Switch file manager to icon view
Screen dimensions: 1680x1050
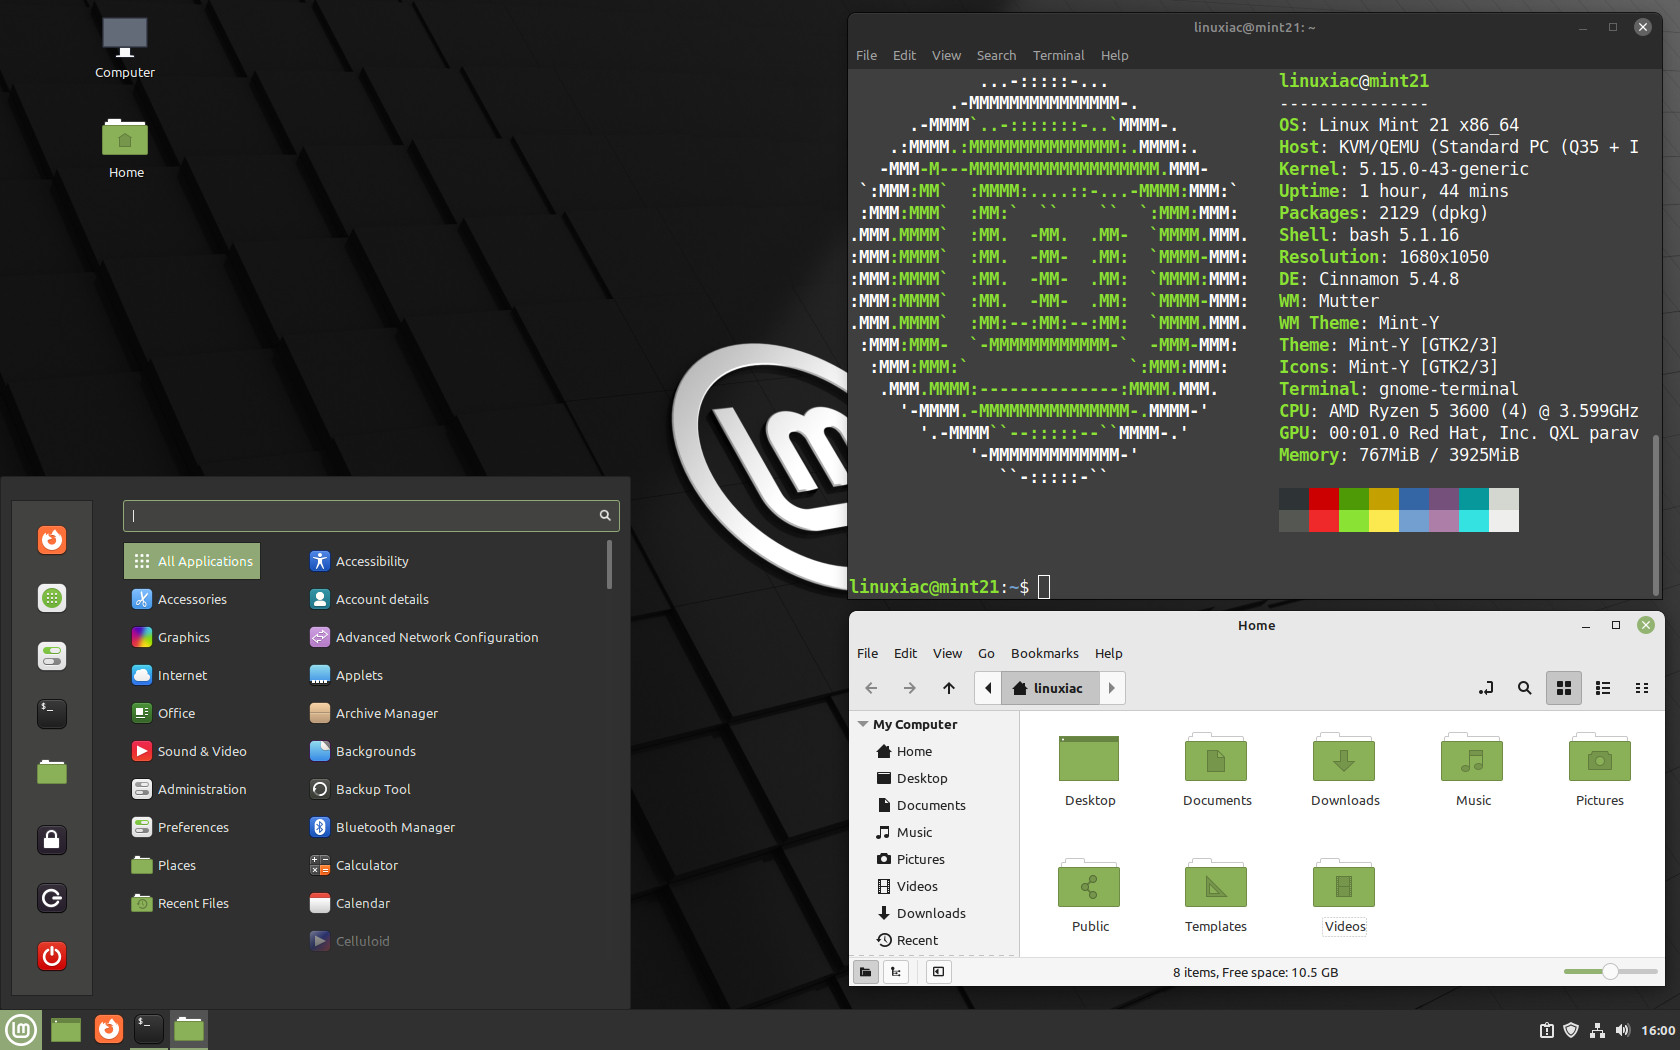click(1564, 688)
